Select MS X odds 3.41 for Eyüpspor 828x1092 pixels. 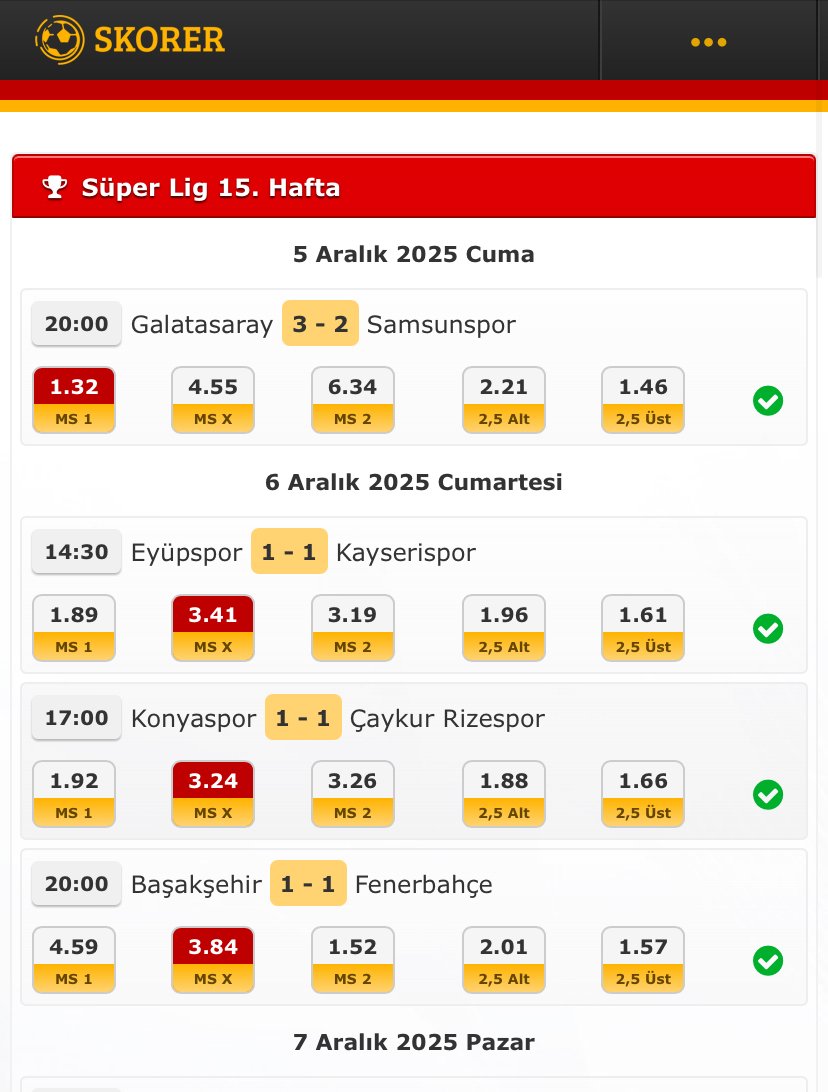point(213,628)
